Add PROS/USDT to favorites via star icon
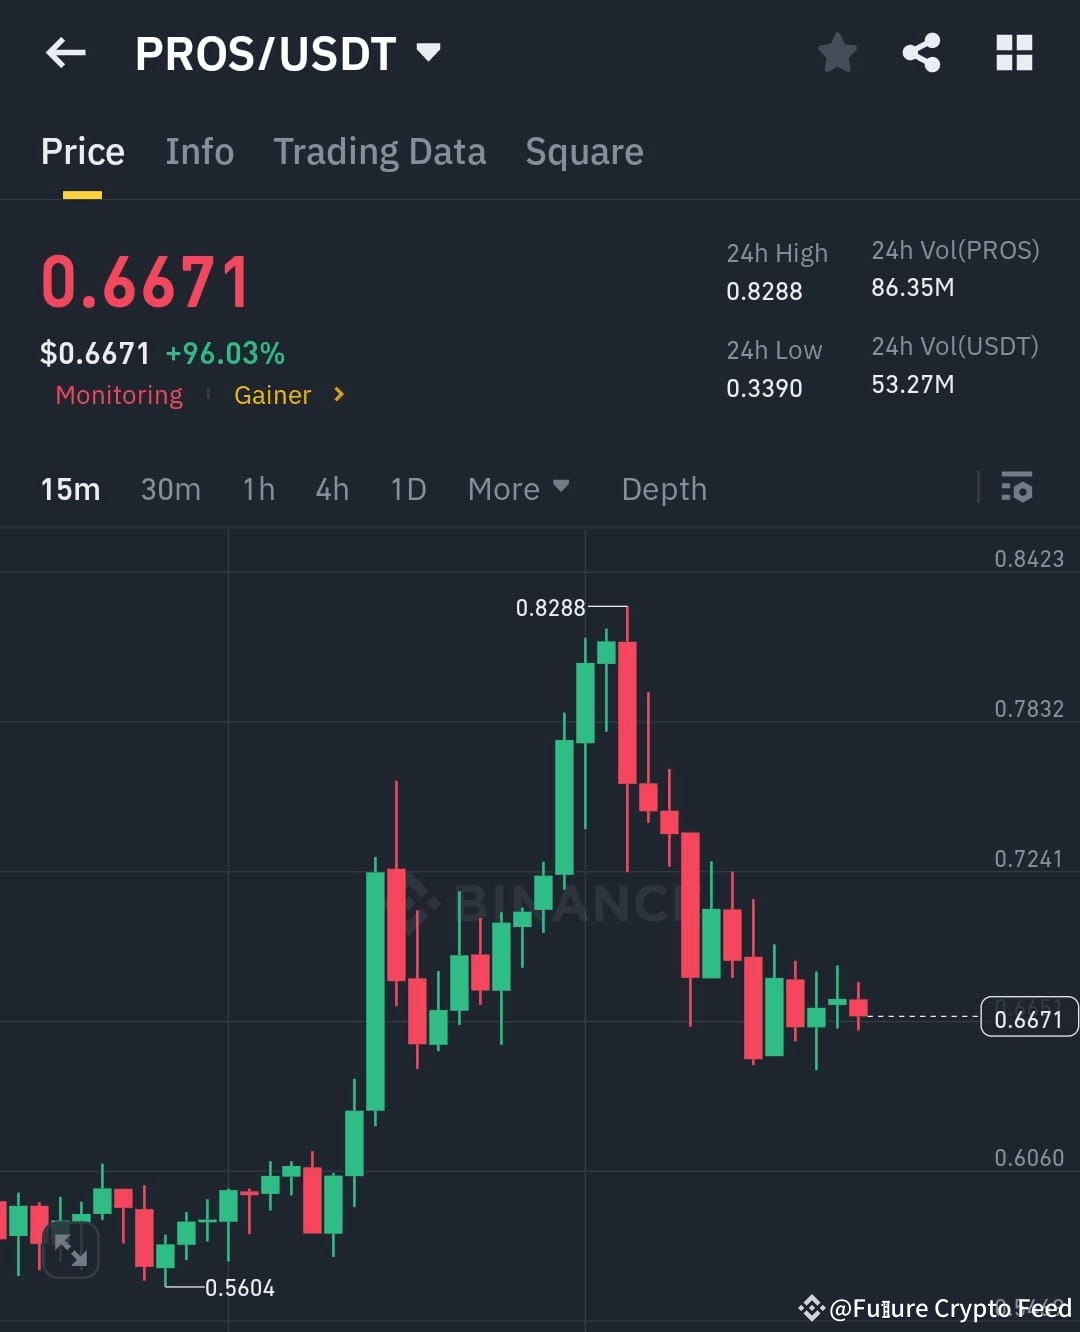This screenshot has width=1080, height=1332. 836,54
